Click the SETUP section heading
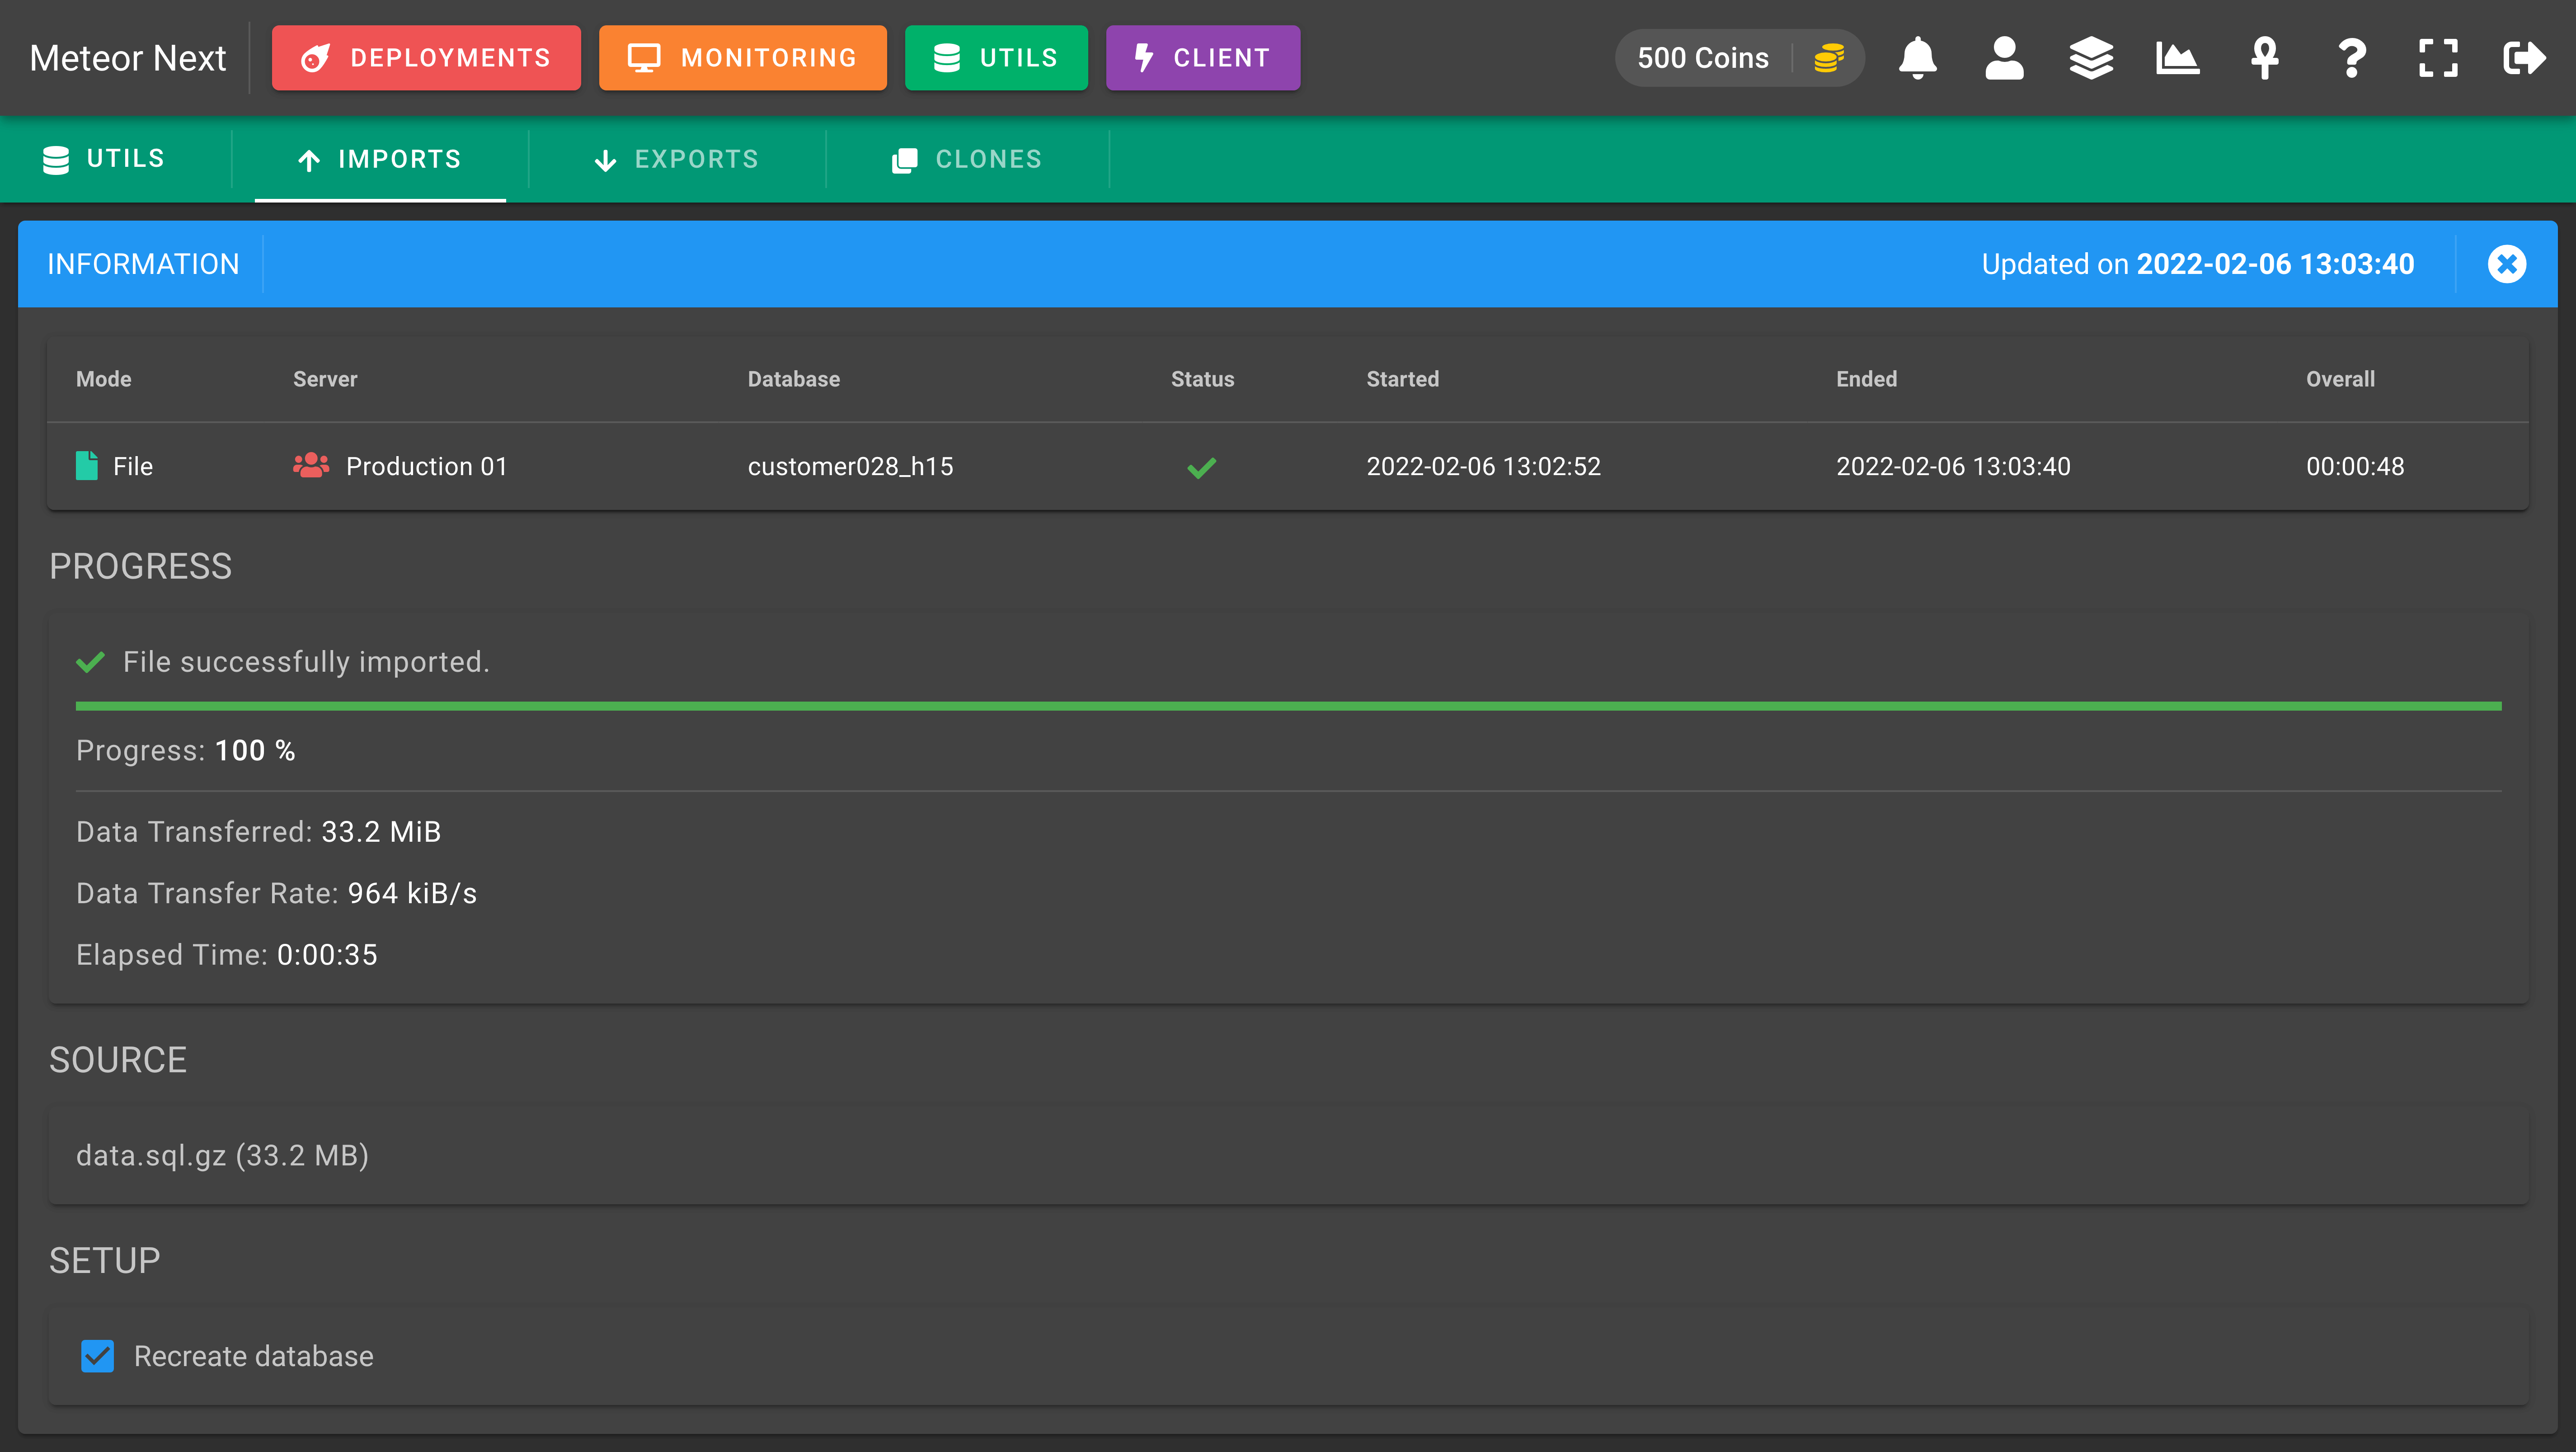The height and width of the screenshot is (1452, 2576). [104, 1261]
